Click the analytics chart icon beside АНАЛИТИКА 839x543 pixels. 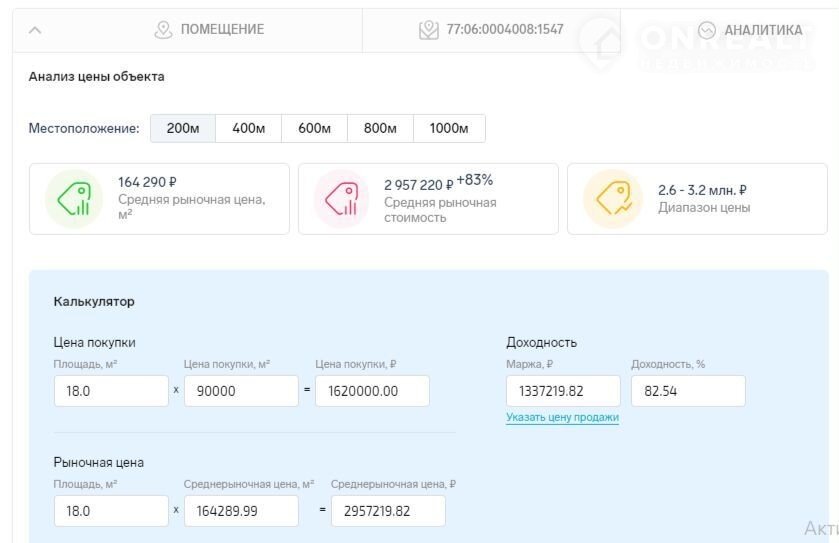(x=707, y=30)
